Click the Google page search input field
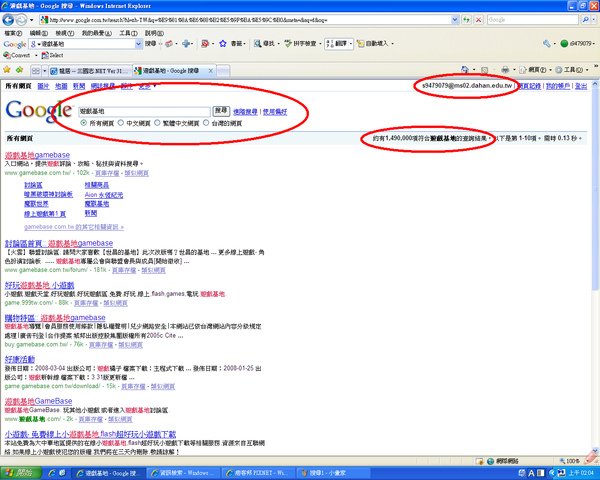Screen dimensions: 600x480 [x=144, y=111]
